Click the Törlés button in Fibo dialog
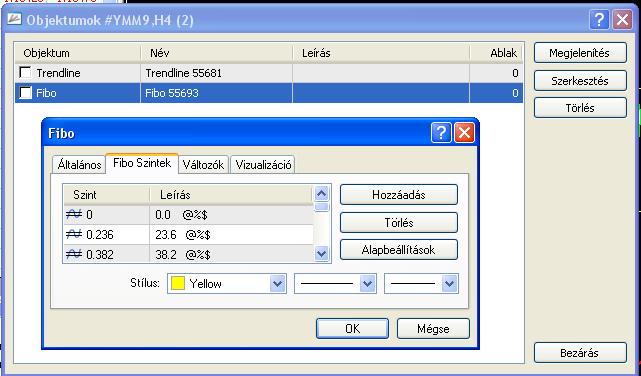Viewport: 641px width, 376px height. click(399, 223)
